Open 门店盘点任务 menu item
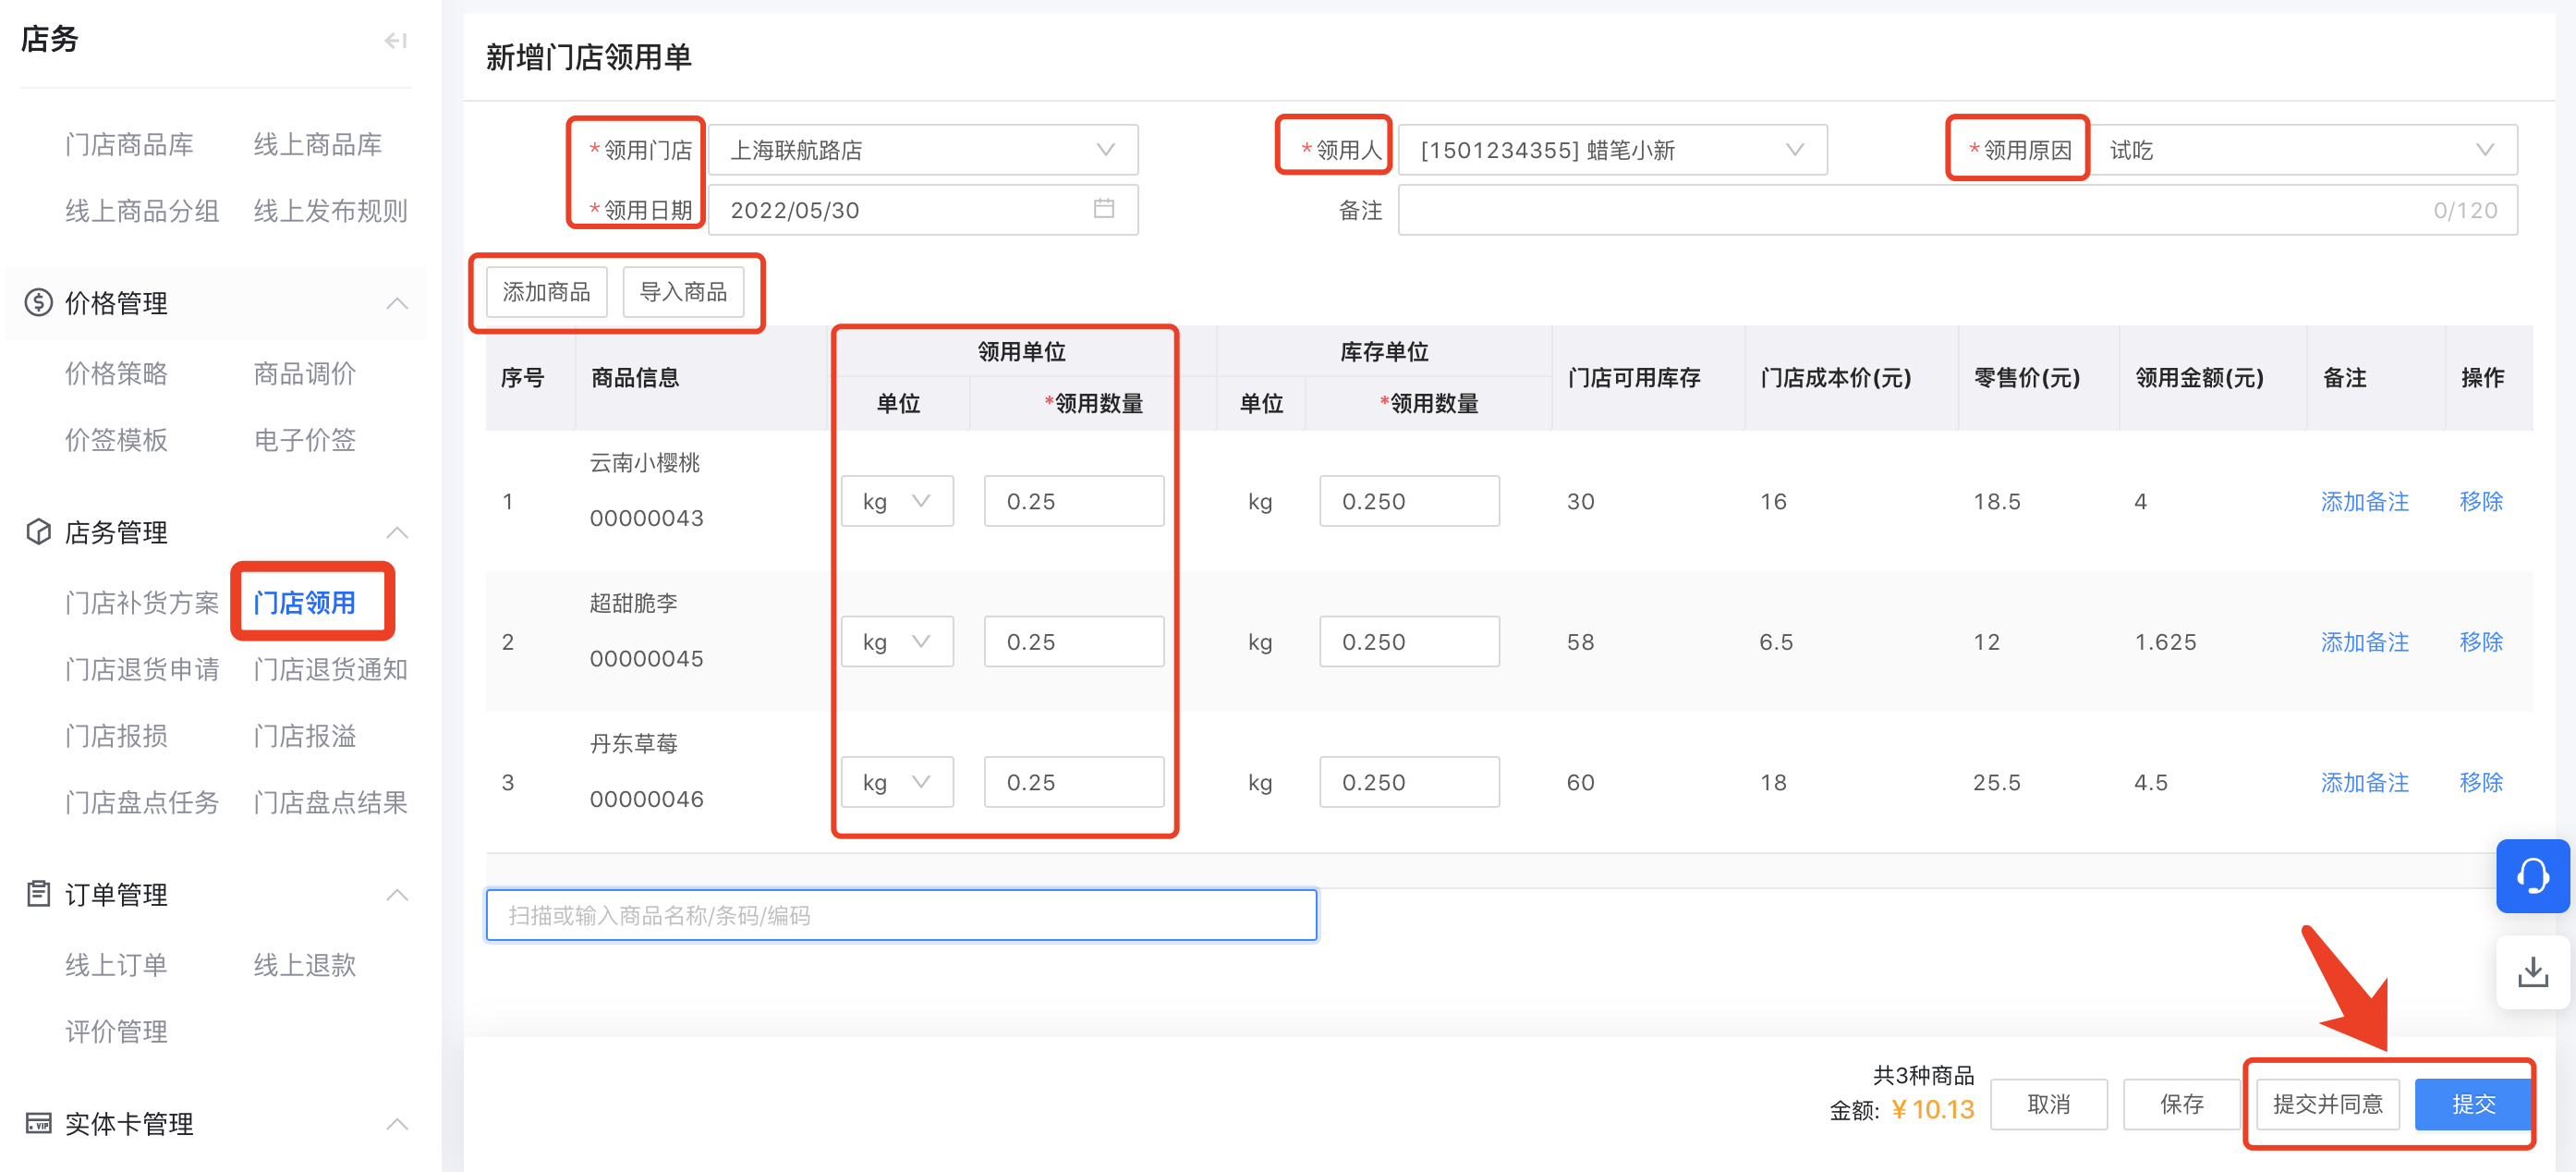The image size is (2576, 1172). (142, 802)
